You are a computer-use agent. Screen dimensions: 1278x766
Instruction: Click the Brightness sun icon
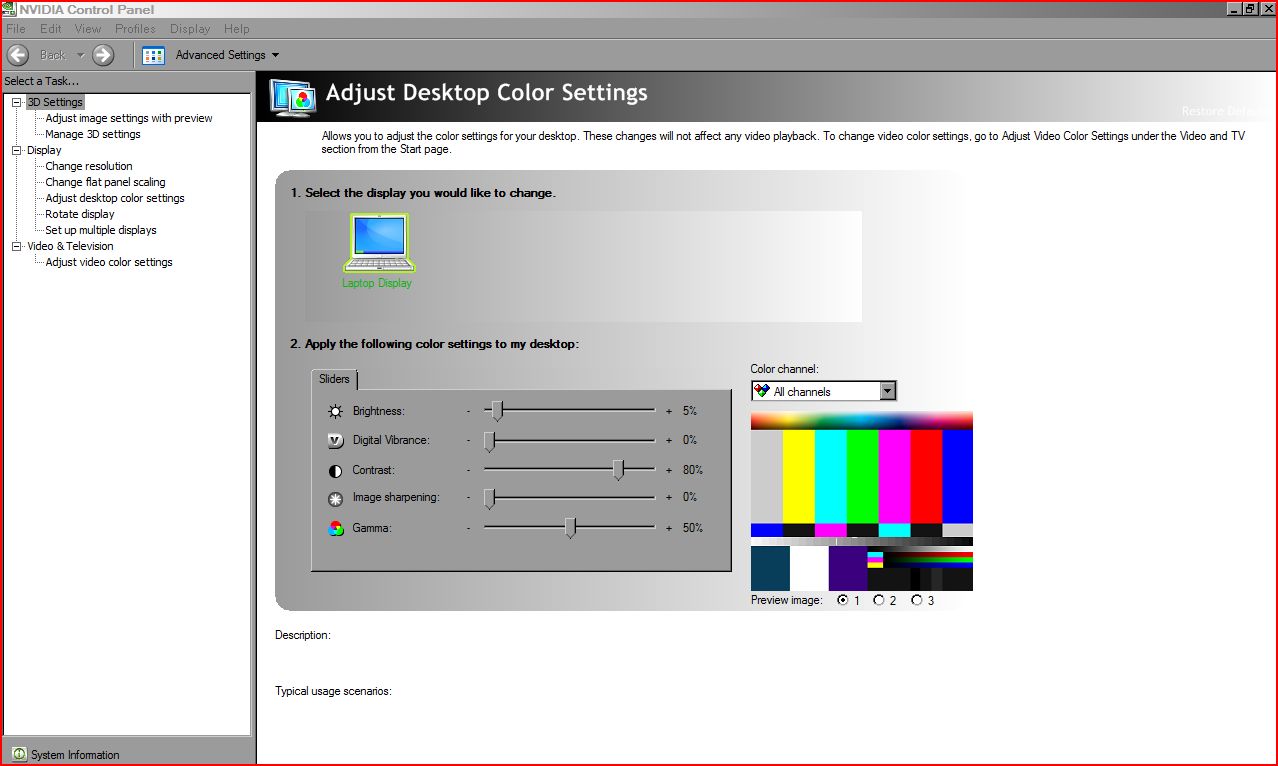(336, 411)
